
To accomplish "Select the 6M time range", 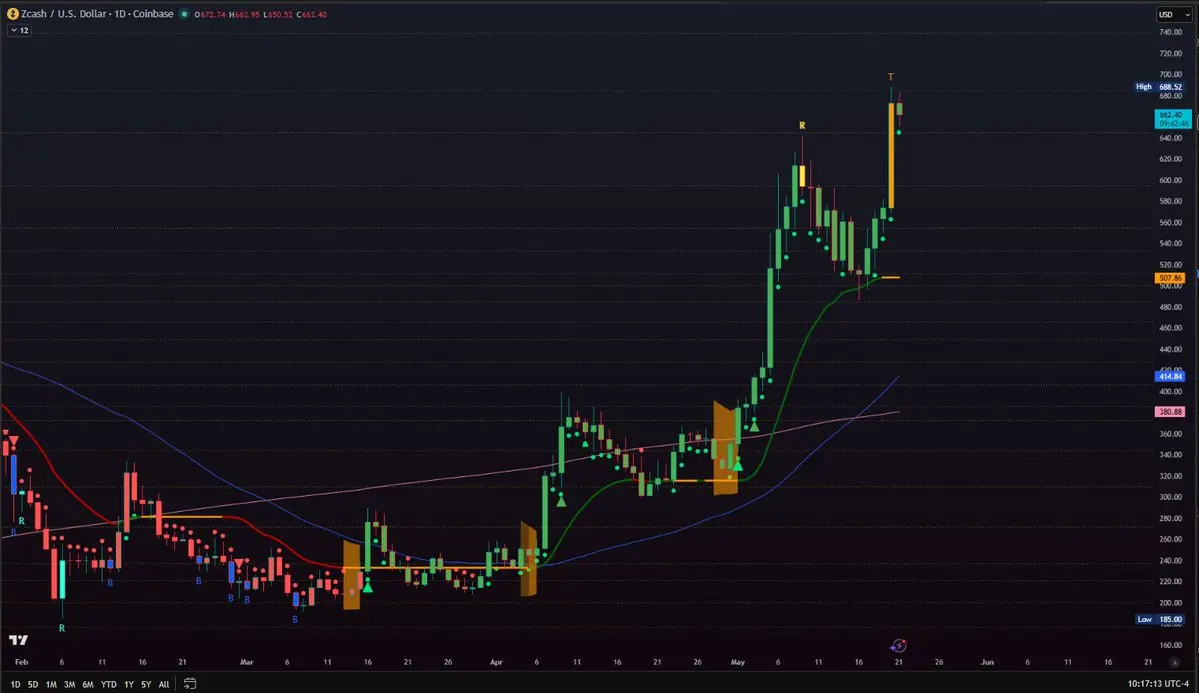I will coord(88,685).
